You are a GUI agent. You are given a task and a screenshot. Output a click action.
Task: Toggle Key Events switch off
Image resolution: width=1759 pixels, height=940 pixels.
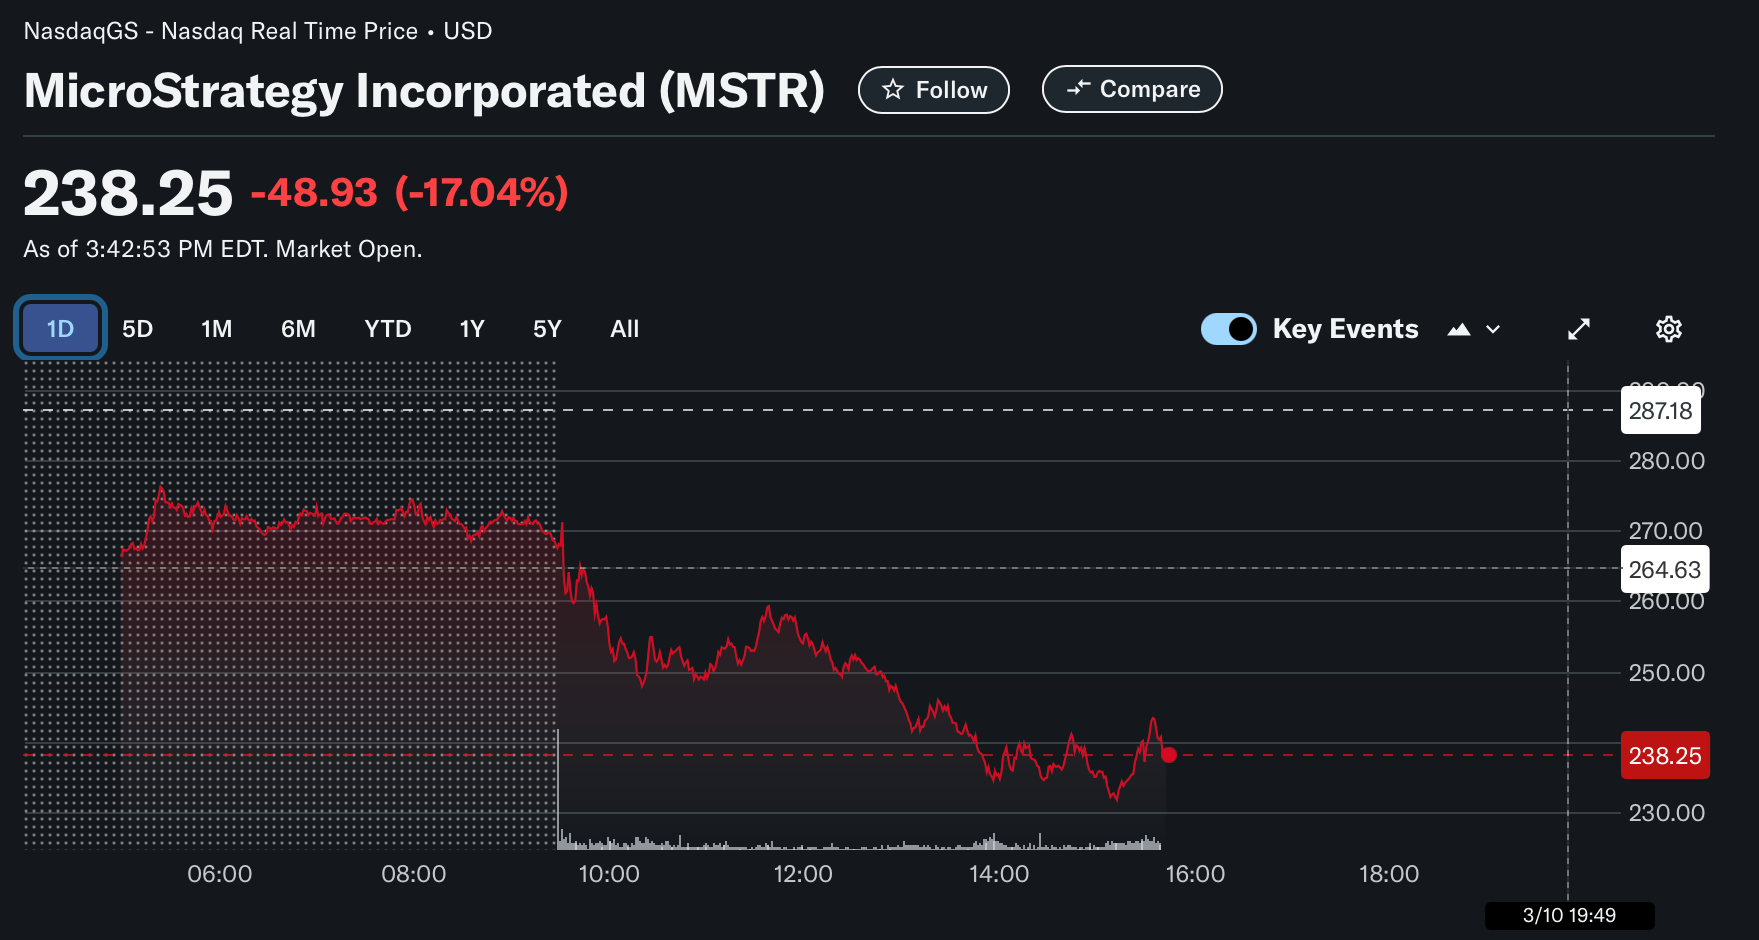(1228, 329)
